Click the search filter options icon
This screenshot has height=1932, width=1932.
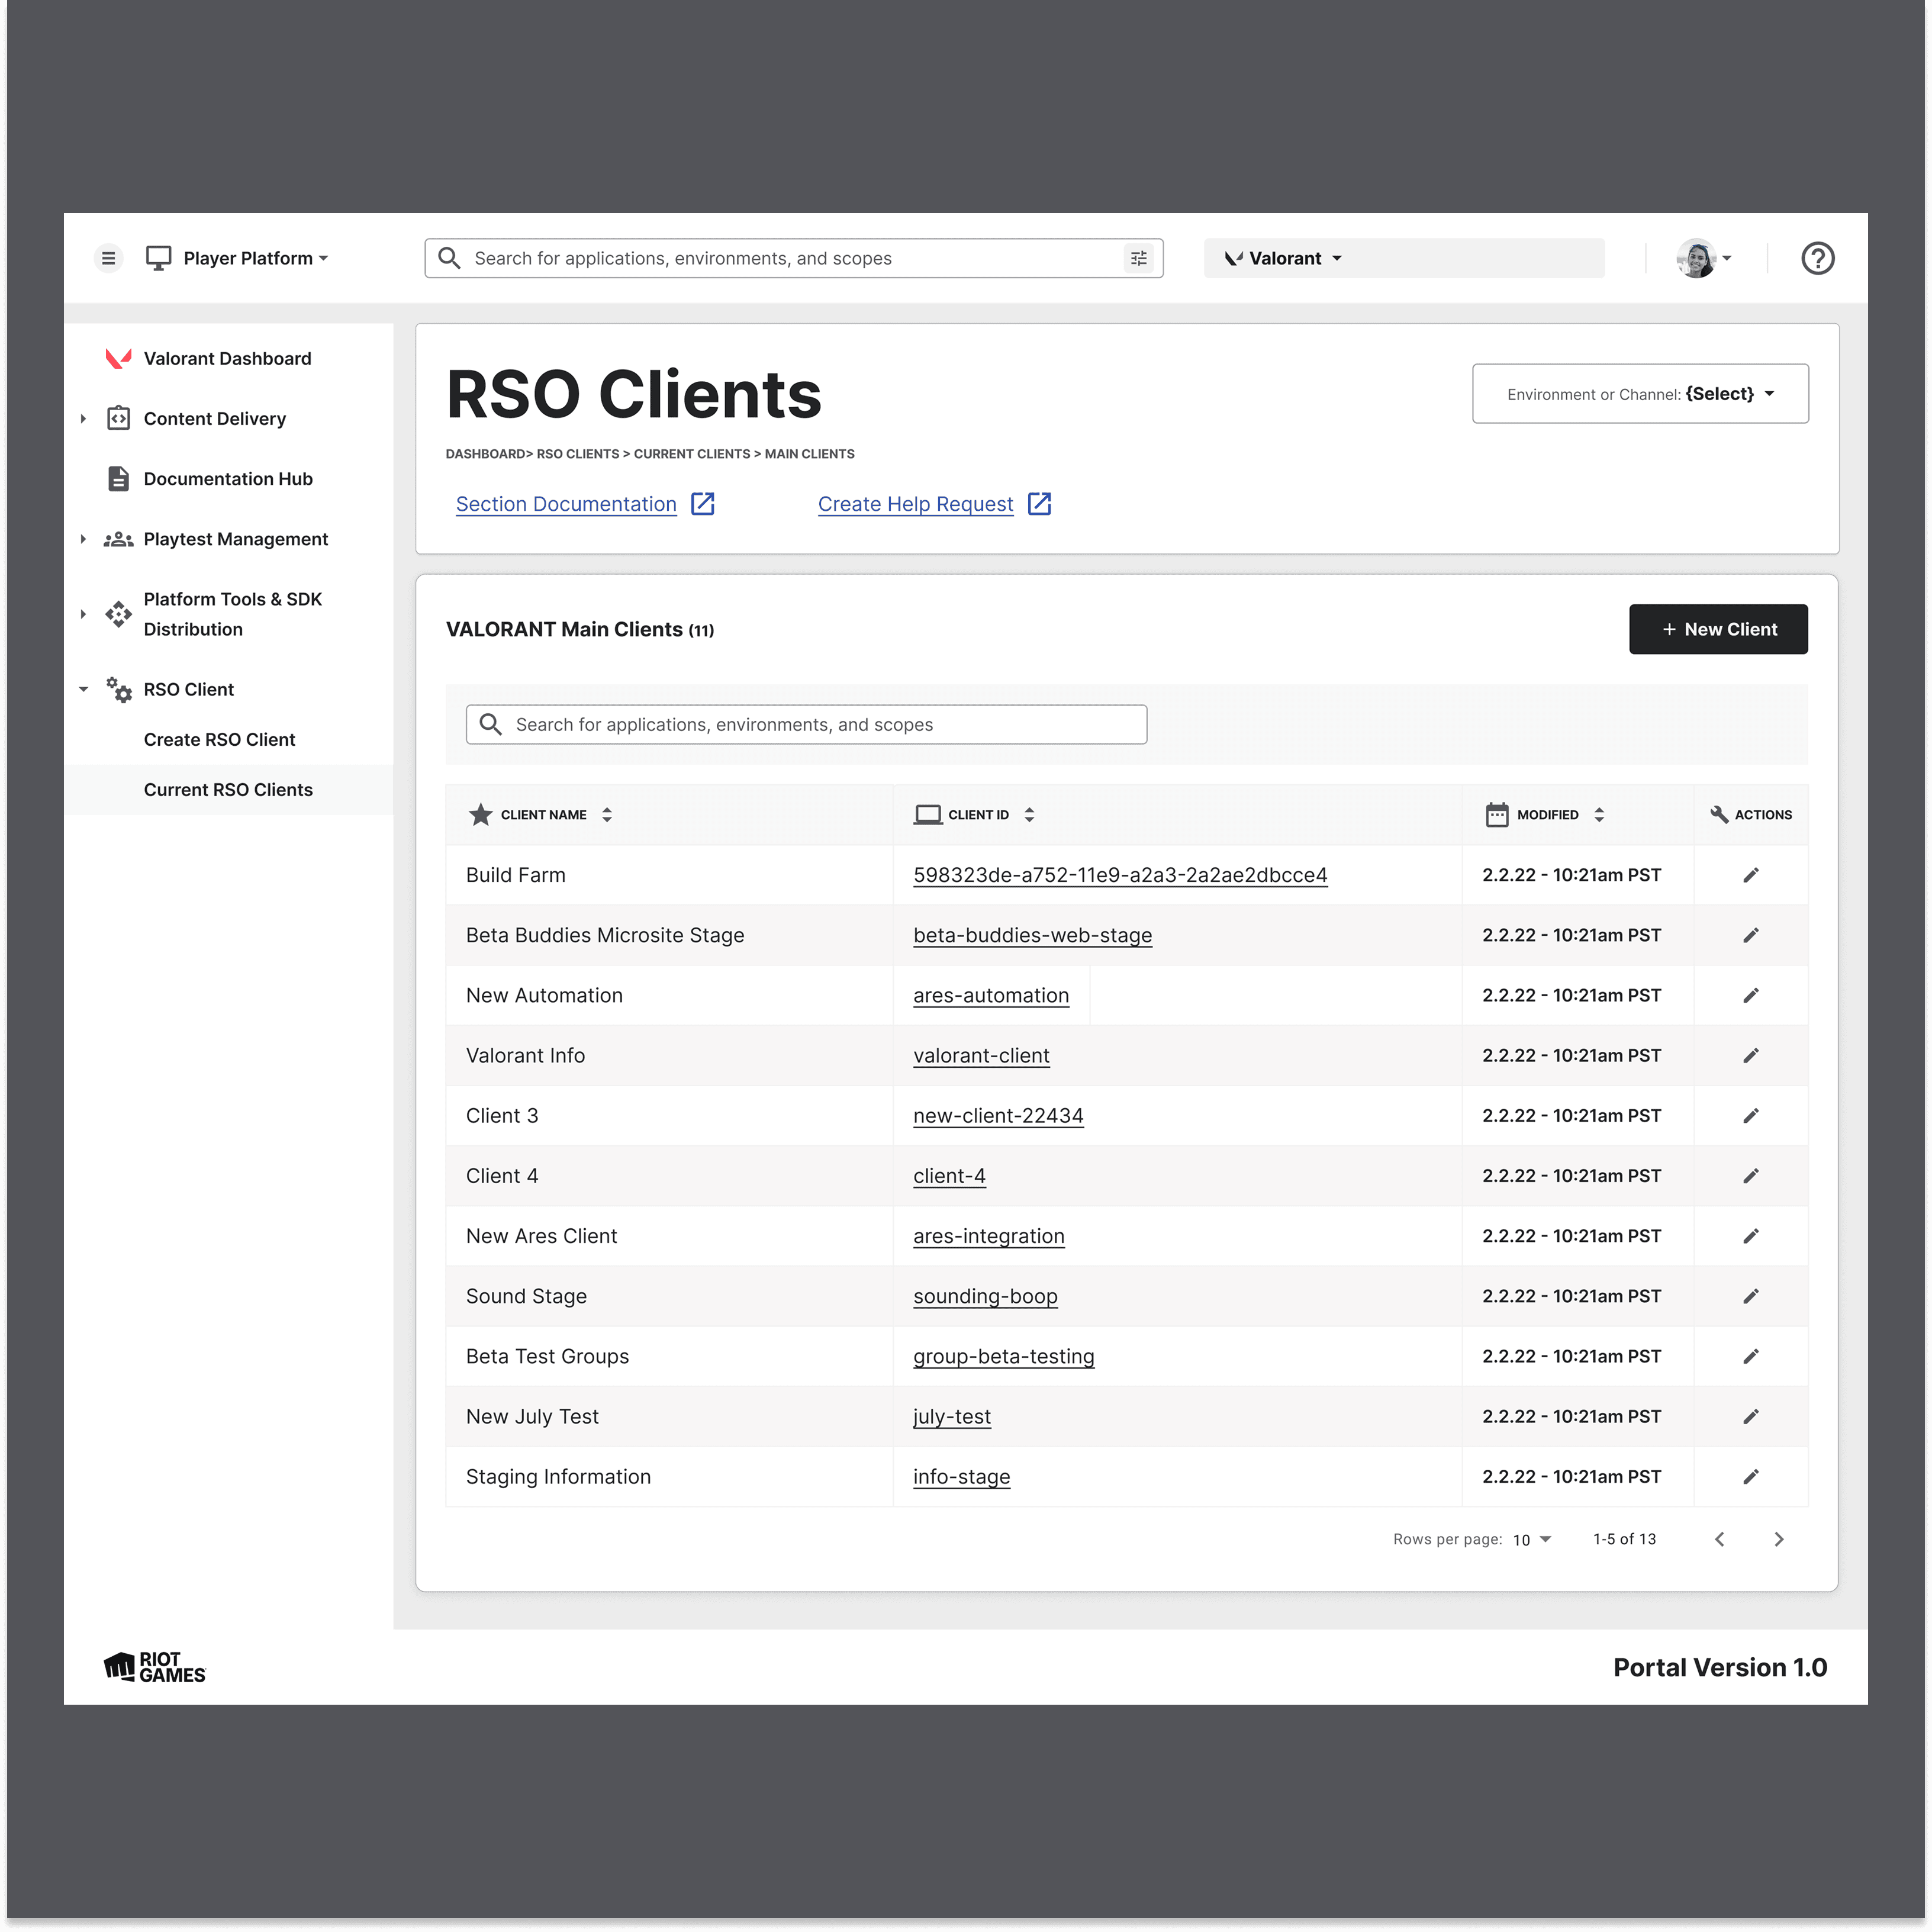click(x=1138, y=258)
